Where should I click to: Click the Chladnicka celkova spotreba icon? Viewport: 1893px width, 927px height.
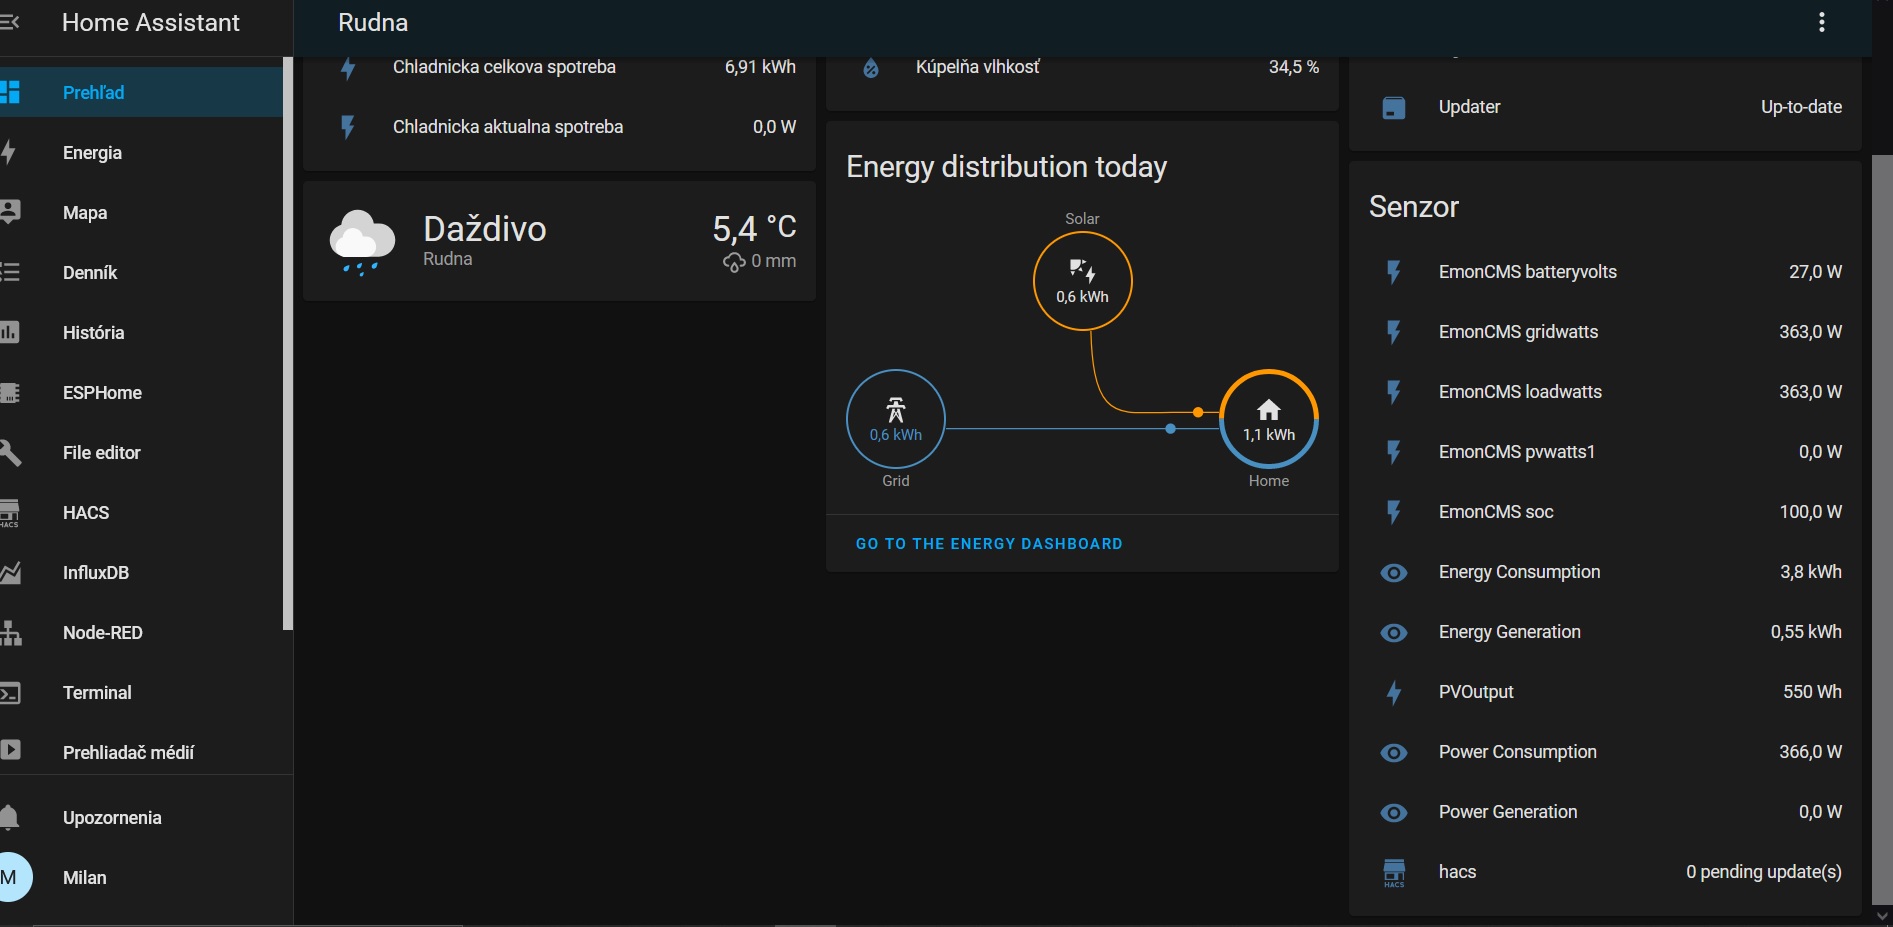pos(348,68)
